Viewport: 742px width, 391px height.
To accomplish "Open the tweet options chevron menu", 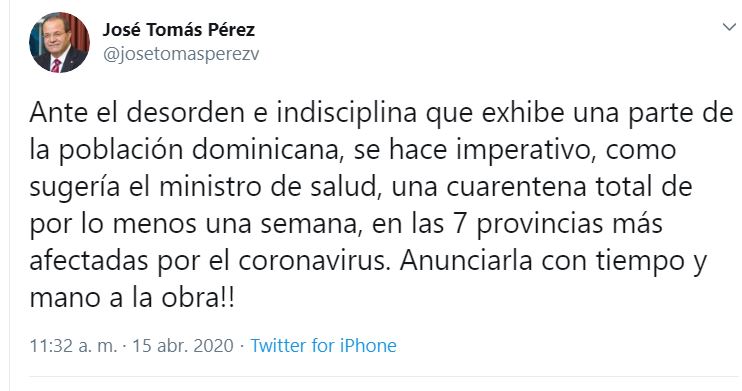I will coord(730,27).
